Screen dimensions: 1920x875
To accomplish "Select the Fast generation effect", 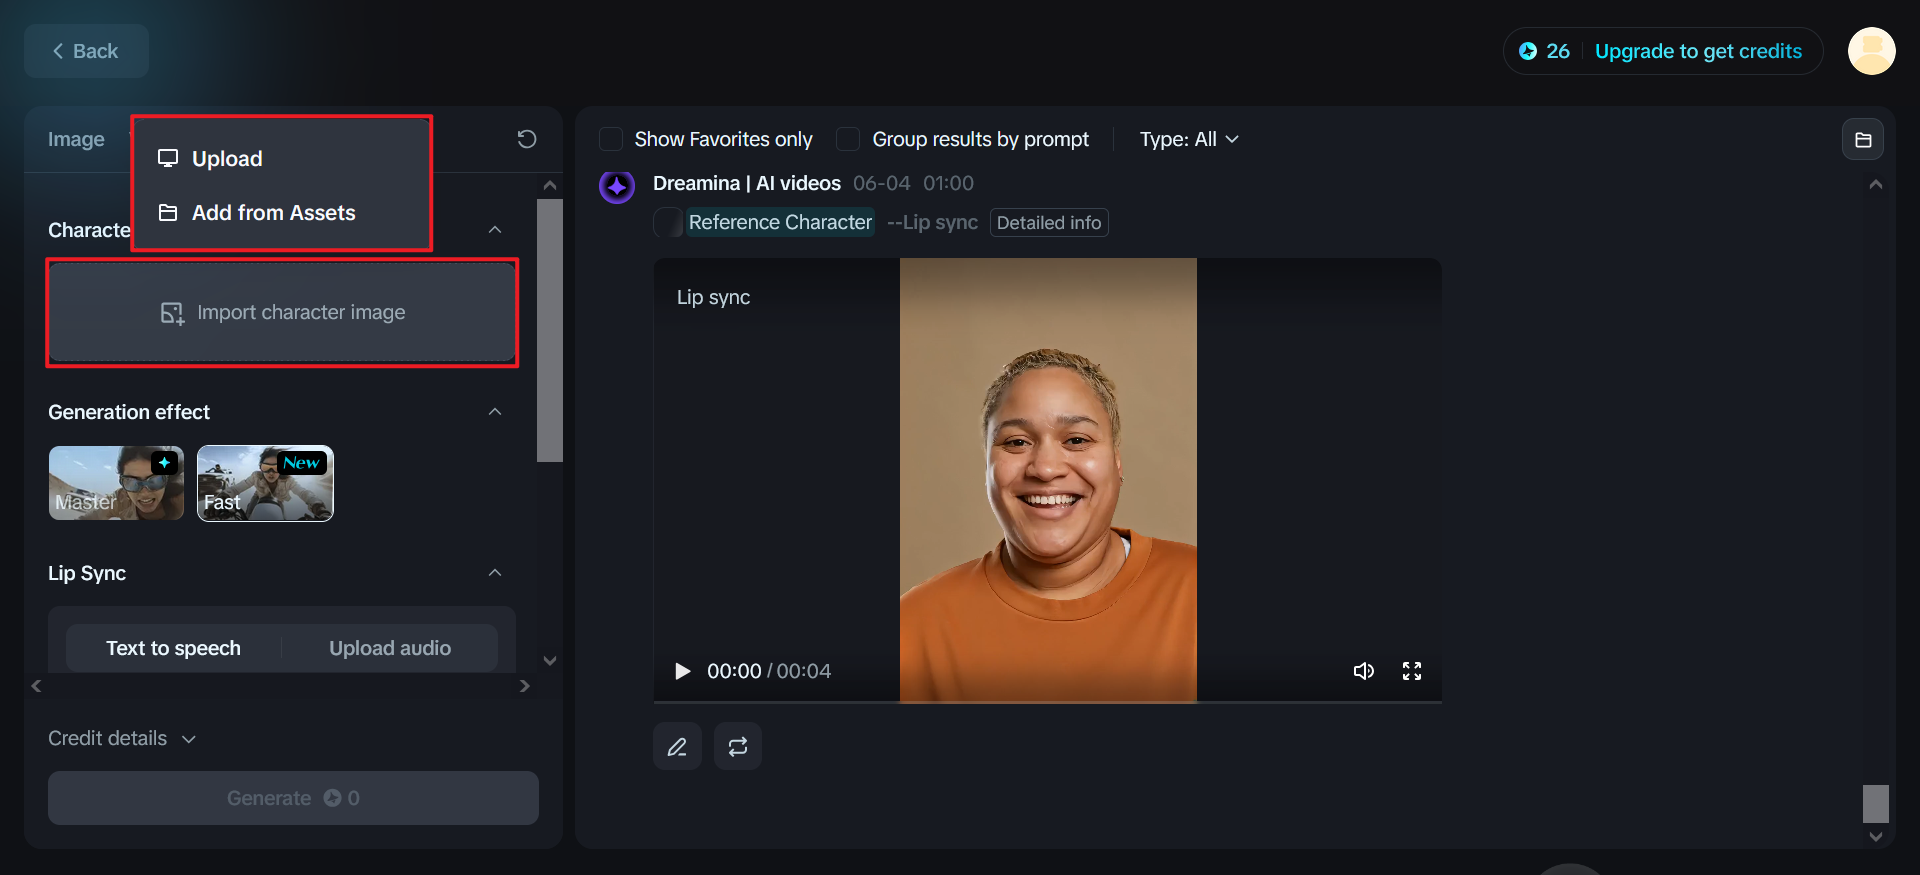I will 265,483.
